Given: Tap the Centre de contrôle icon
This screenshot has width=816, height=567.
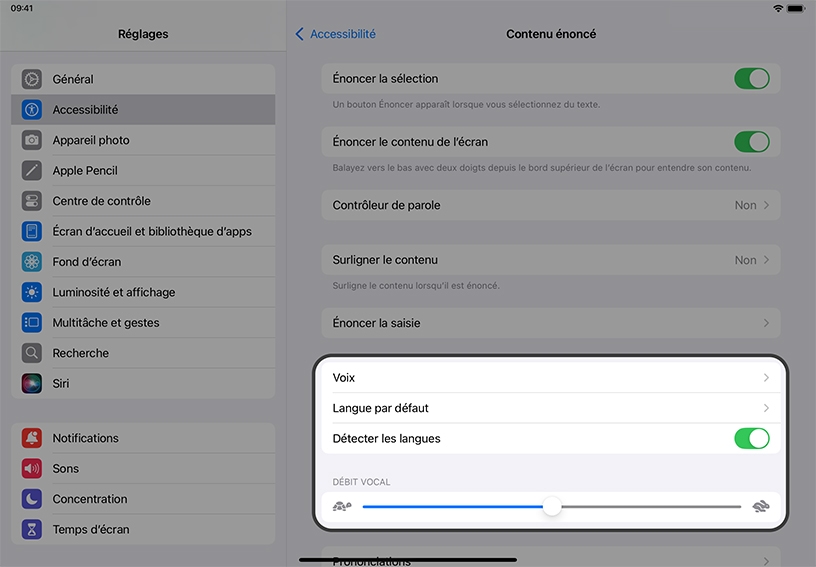Looking at the screenshot, I should coord(32,201).
